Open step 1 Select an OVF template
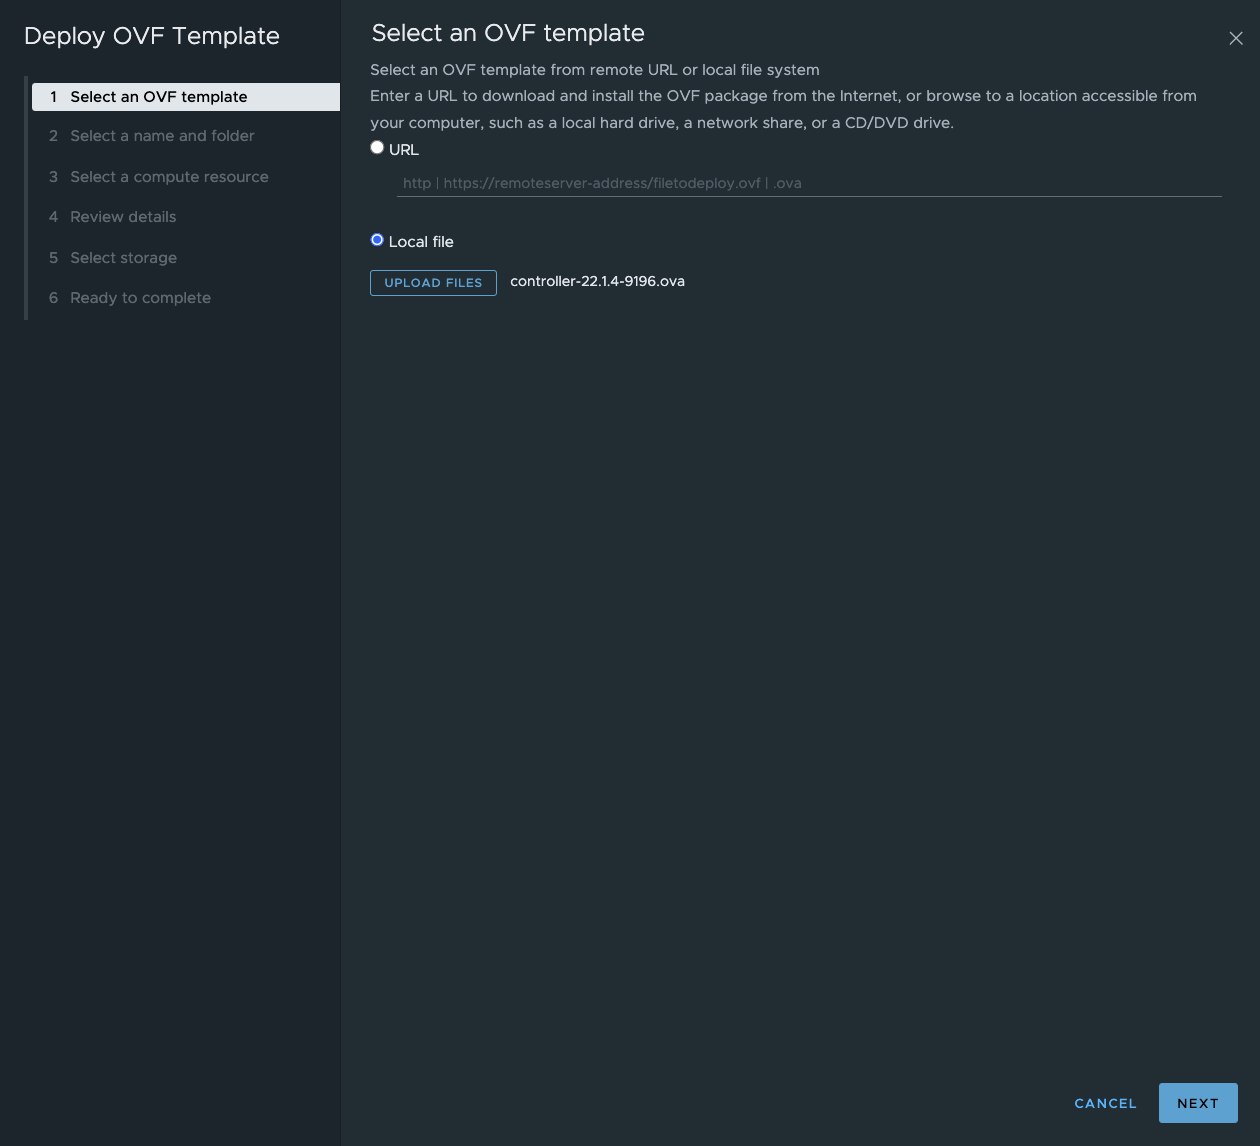Screen dimensions: 1260x1146 tap(158, 97)
